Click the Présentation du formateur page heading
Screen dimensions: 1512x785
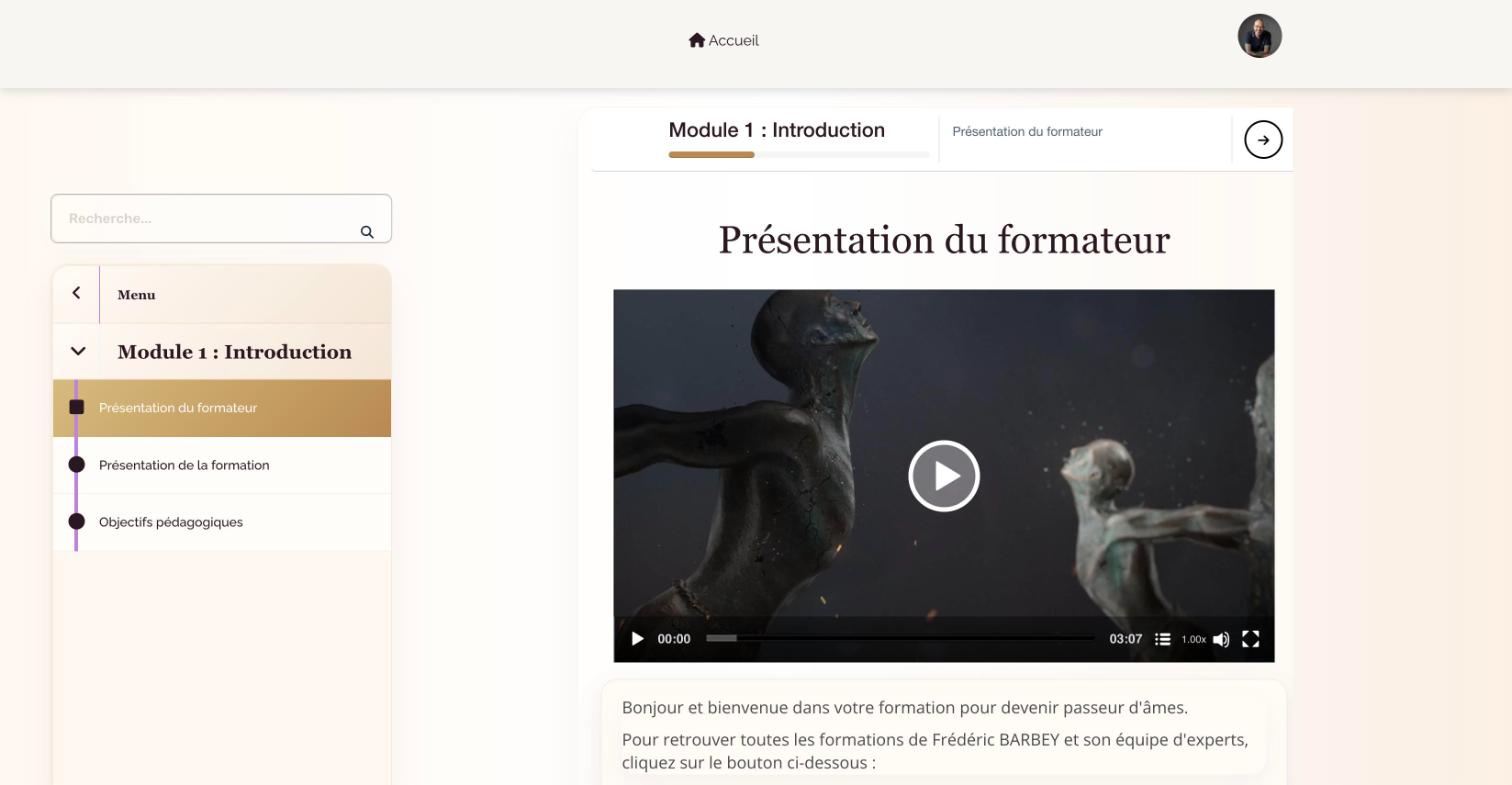click(x=944, y=240)
